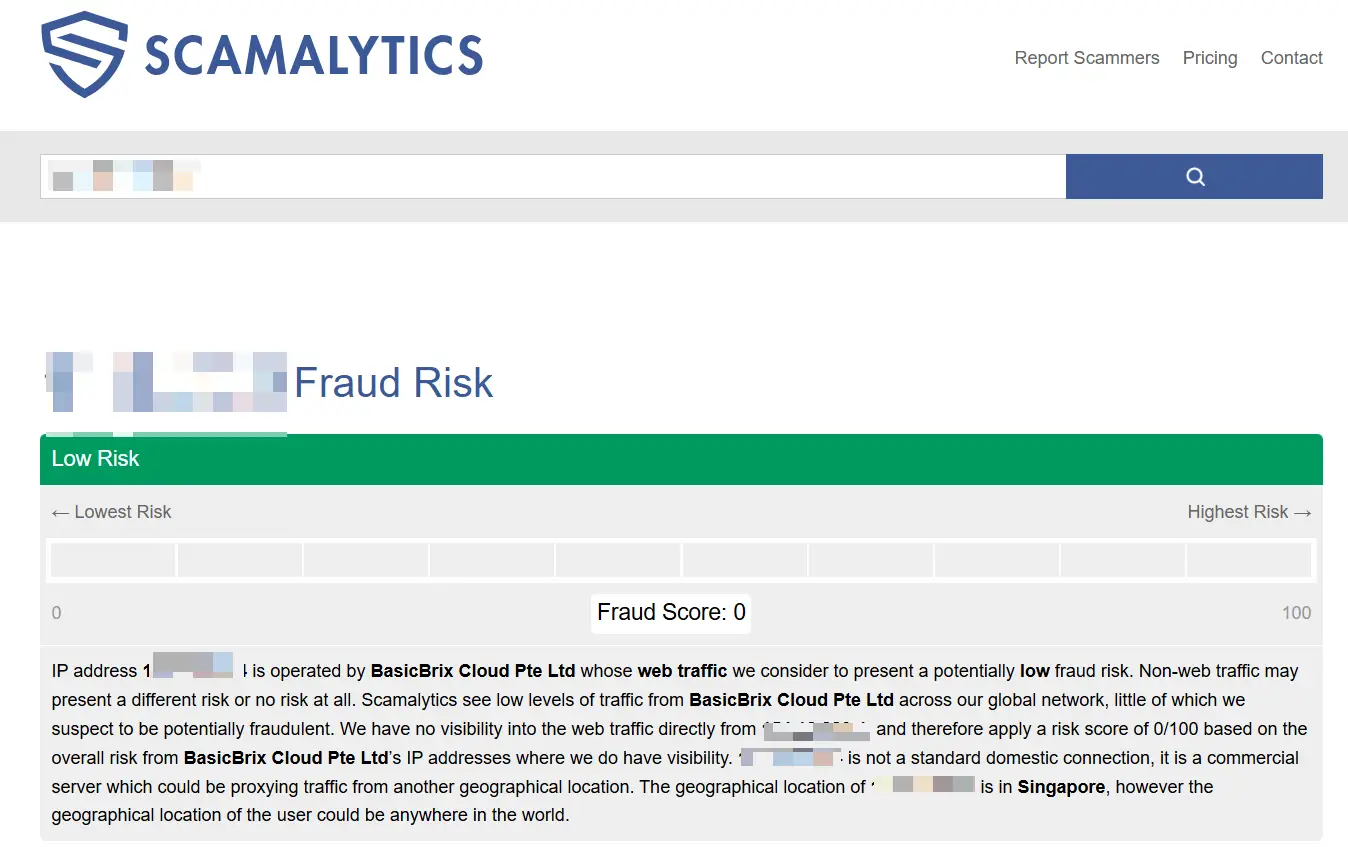Click bold Singapore text in description
The image size is (1348, 847).
[1061, 787]
